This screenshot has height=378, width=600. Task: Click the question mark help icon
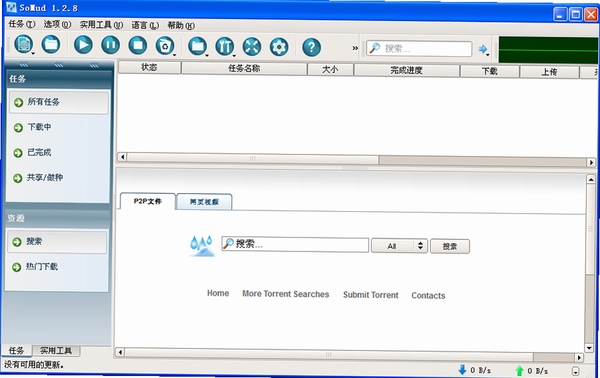click(311, 47)
